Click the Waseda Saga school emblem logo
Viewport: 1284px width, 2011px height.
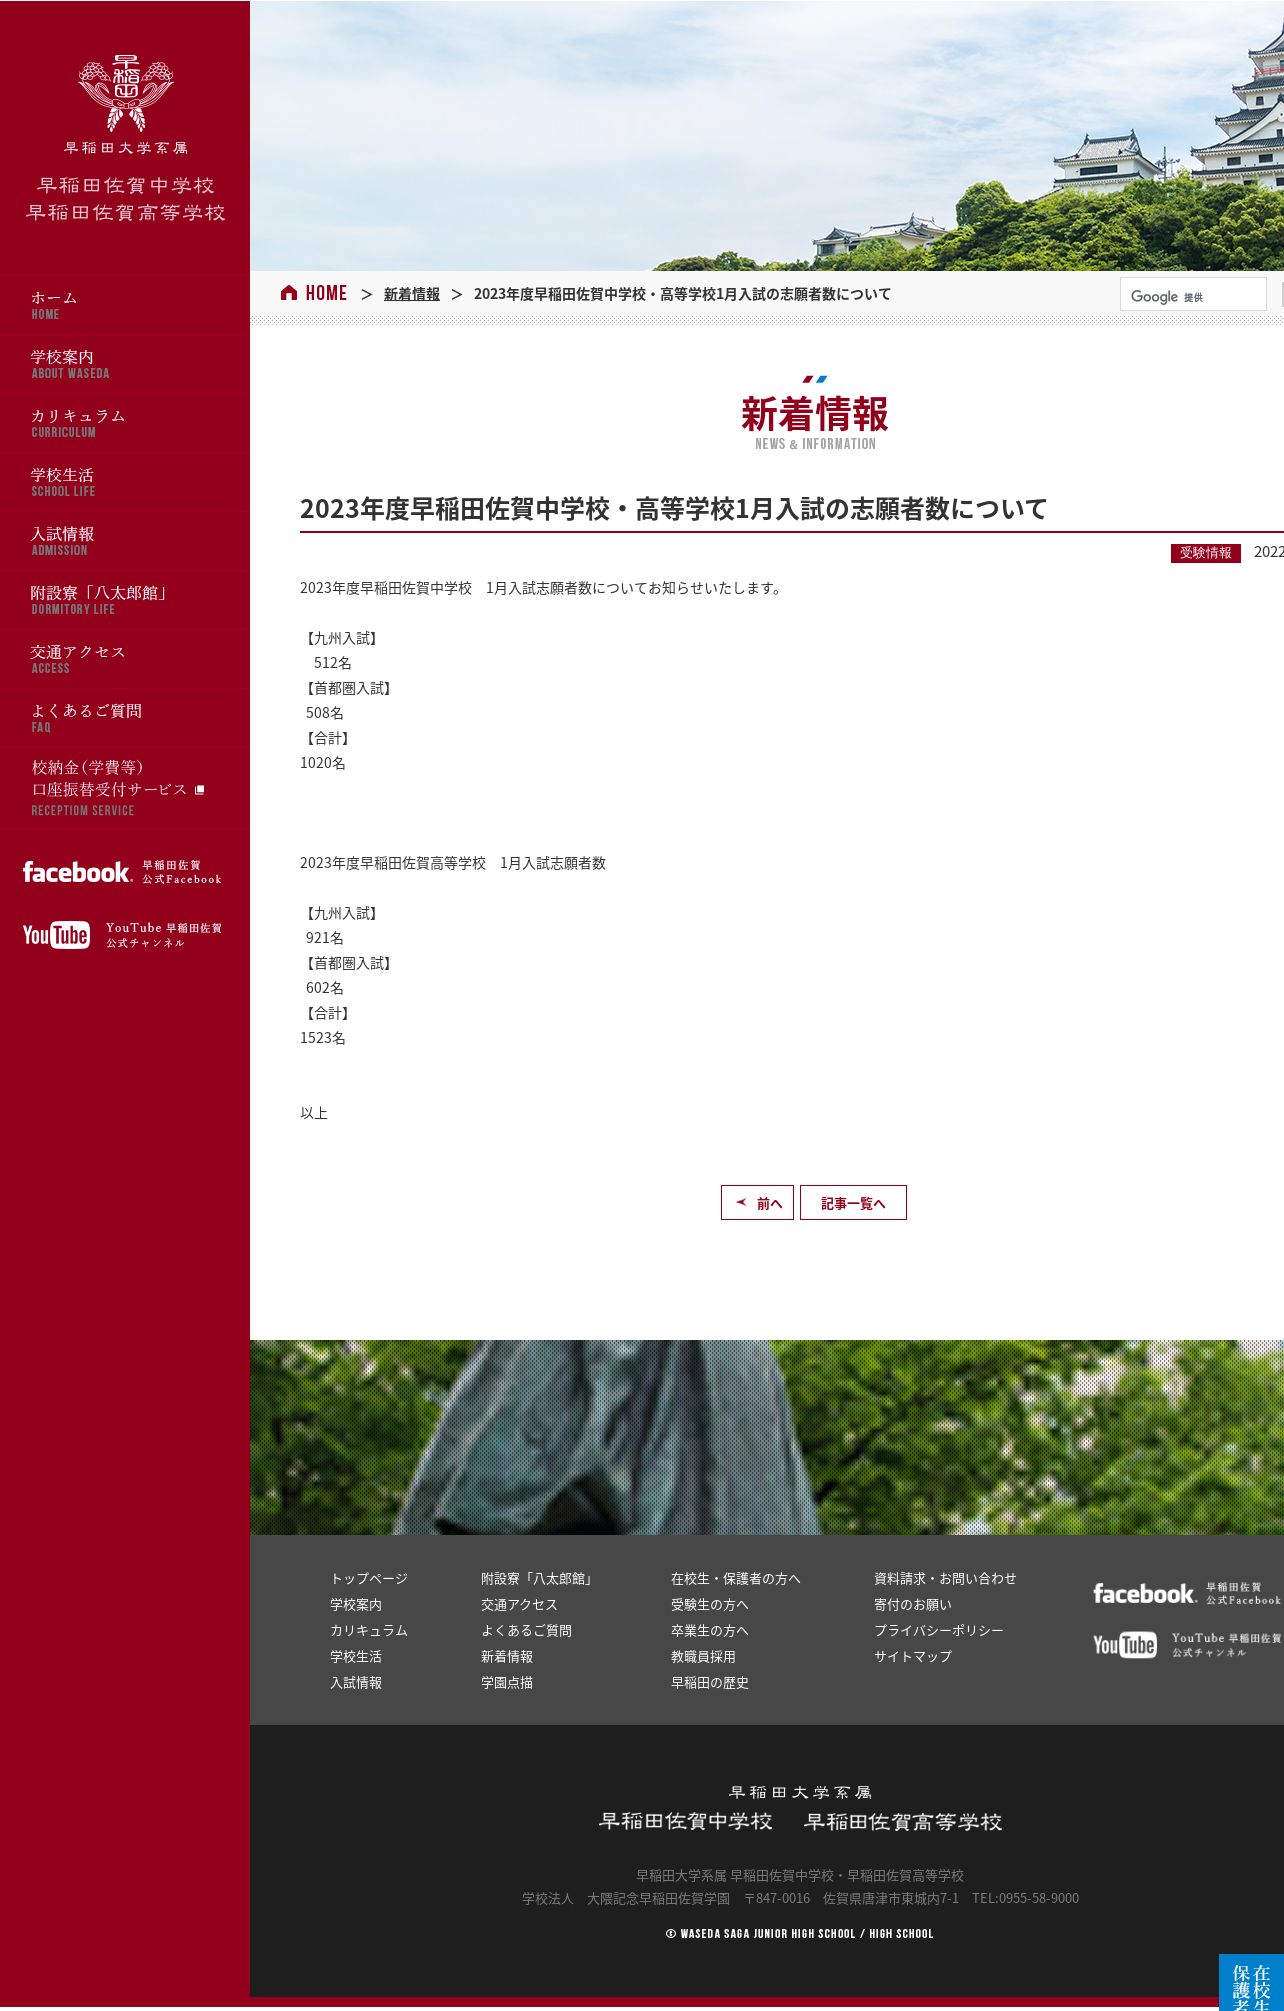pos(126,95)
